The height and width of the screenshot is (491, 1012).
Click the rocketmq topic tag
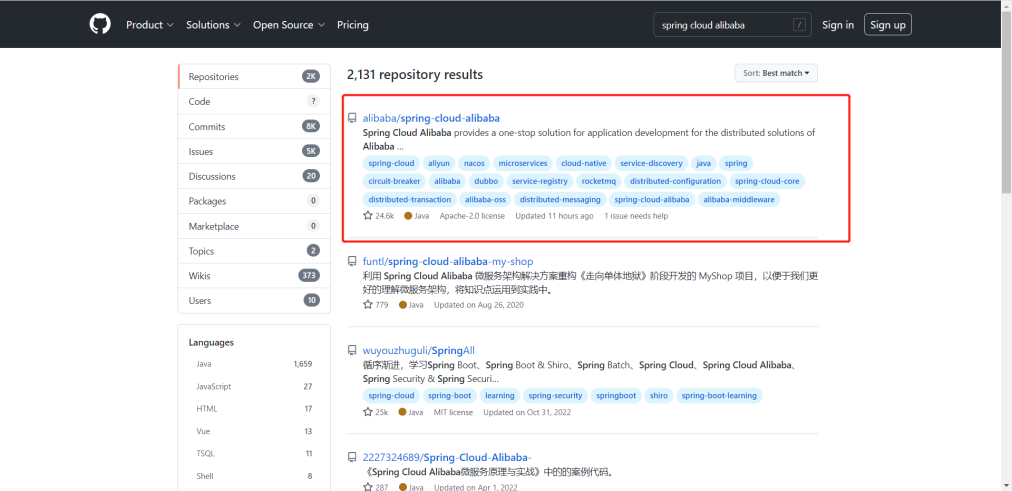598,181
